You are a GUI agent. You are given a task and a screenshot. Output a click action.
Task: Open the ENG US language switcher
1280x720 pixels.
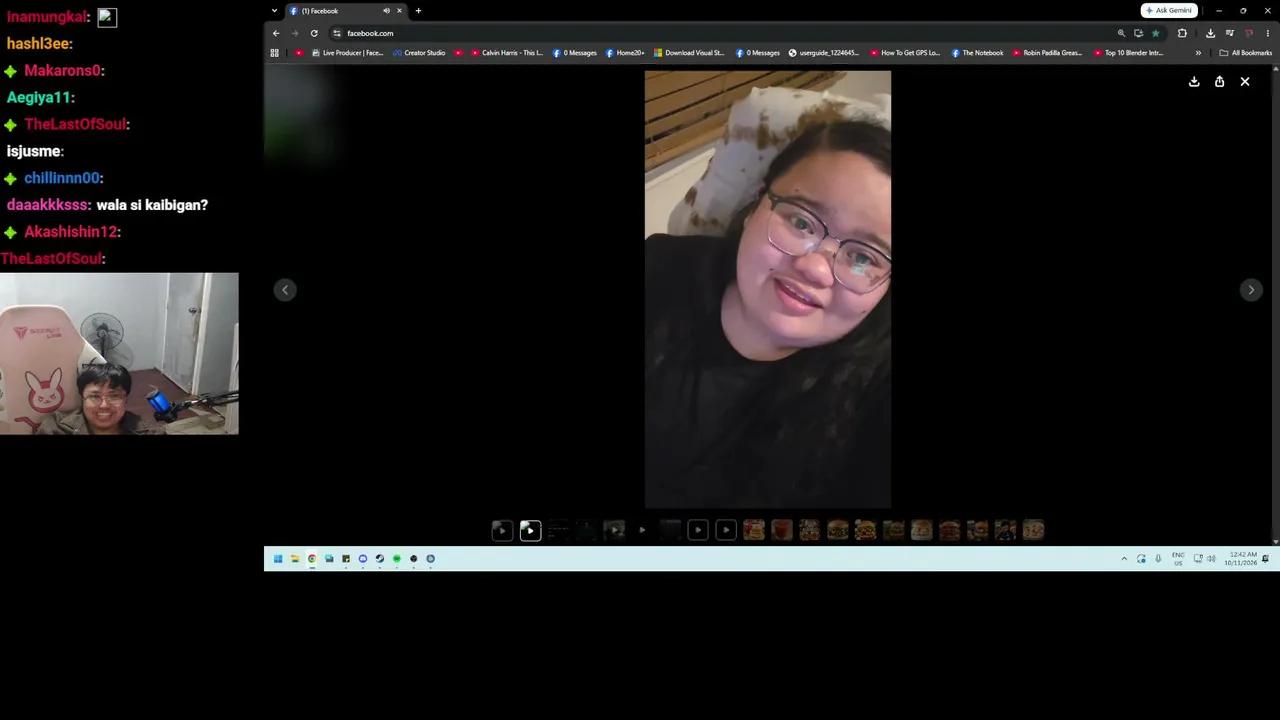coord(1178,559)
